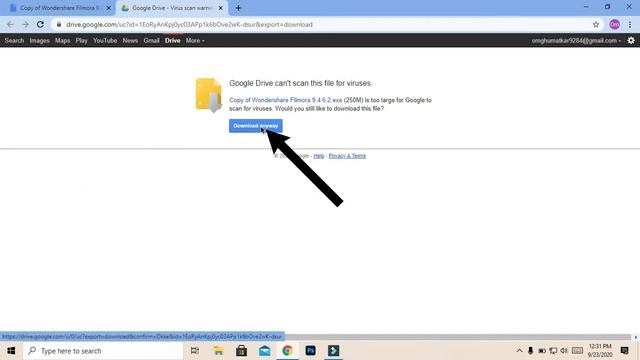This screenshot has width=640, height=360.
Task: Open the Chrome three-dot menu
Action: (x=630, y=24)
